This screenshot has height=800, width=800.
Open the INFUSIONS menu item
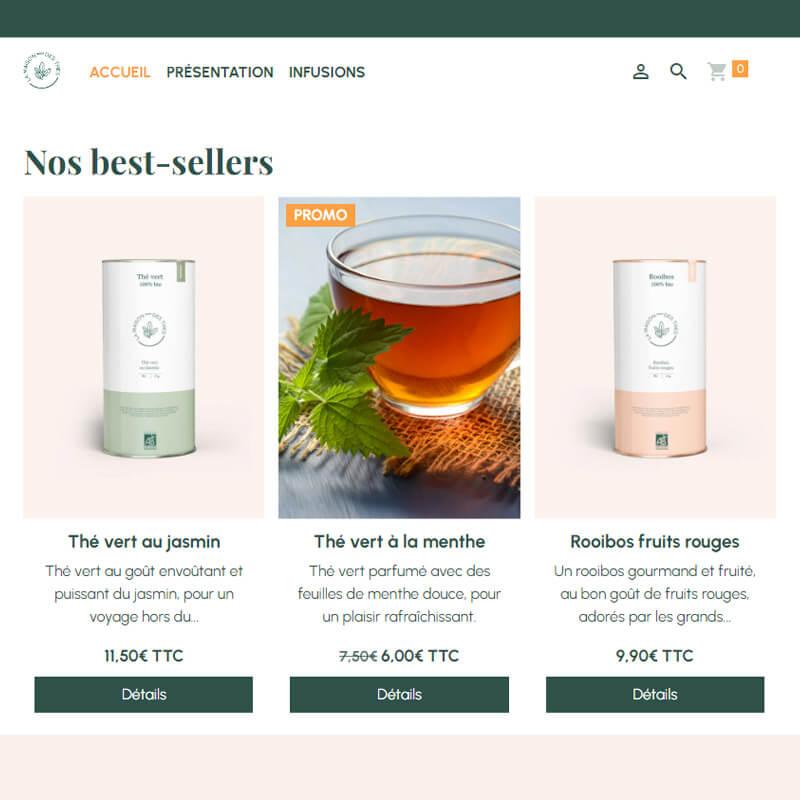pos(327,72)
